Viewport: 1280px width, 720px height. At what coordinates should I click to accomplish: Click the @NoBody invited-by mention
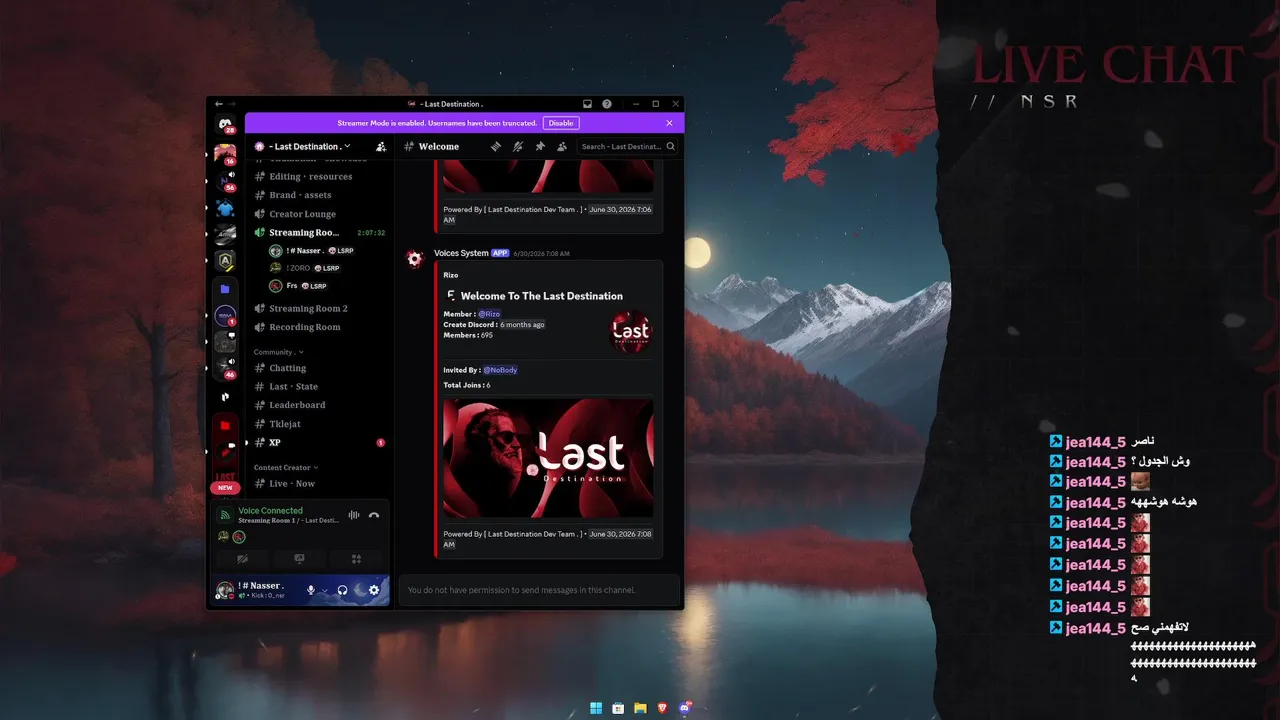pyautogui.click(x=500, y=370)
